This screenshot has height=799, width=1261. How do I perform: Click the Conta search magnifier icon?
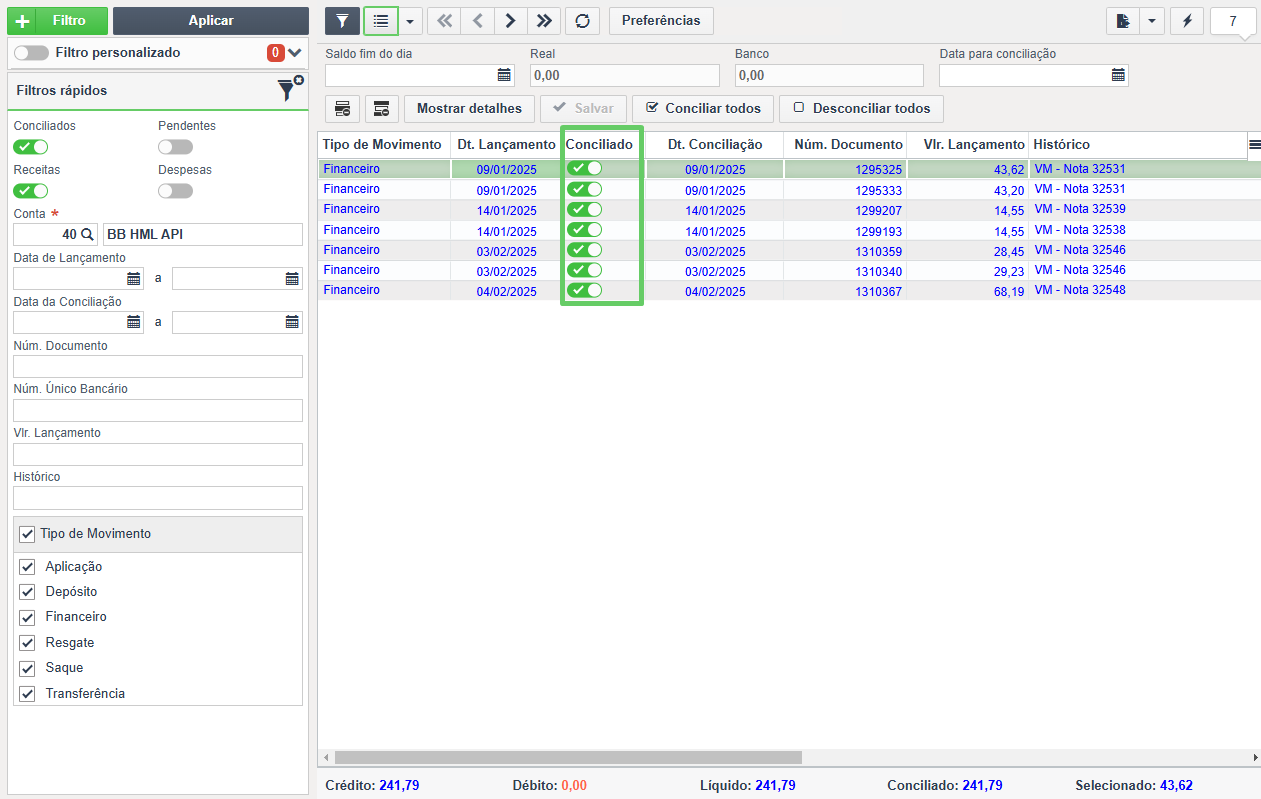point(87,235)
